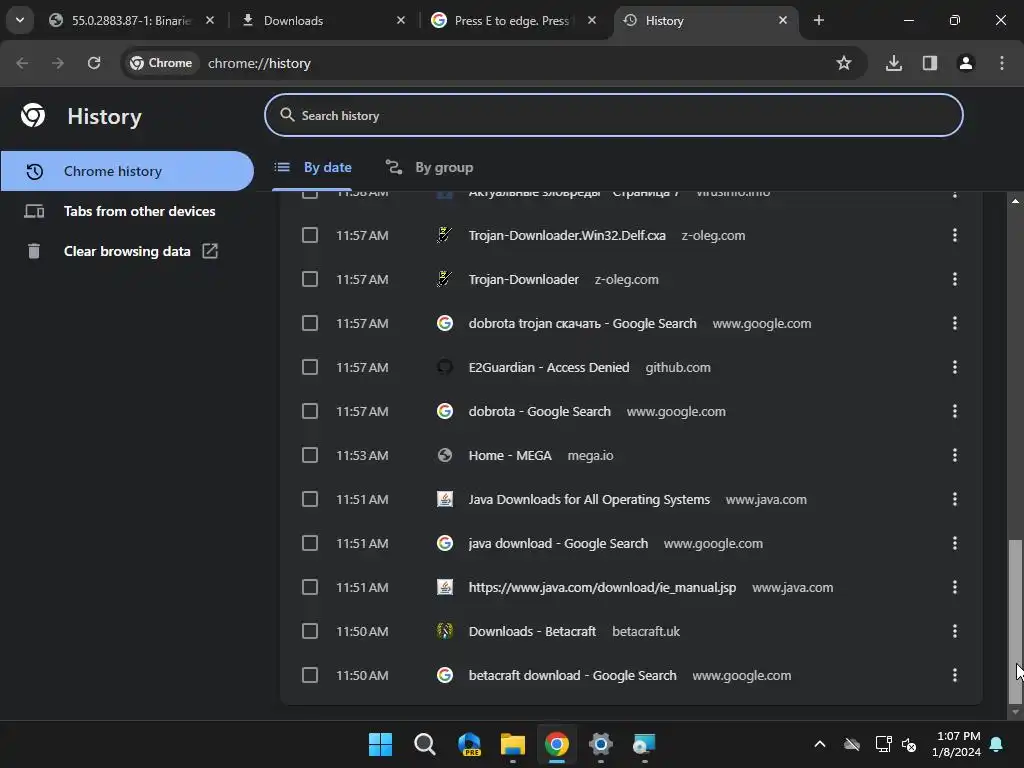The image size is (1024, 768).
Task: Open actions menu for Trojan-Downloader.Win32.Delf.cxa entry
Action: [955, 235]
